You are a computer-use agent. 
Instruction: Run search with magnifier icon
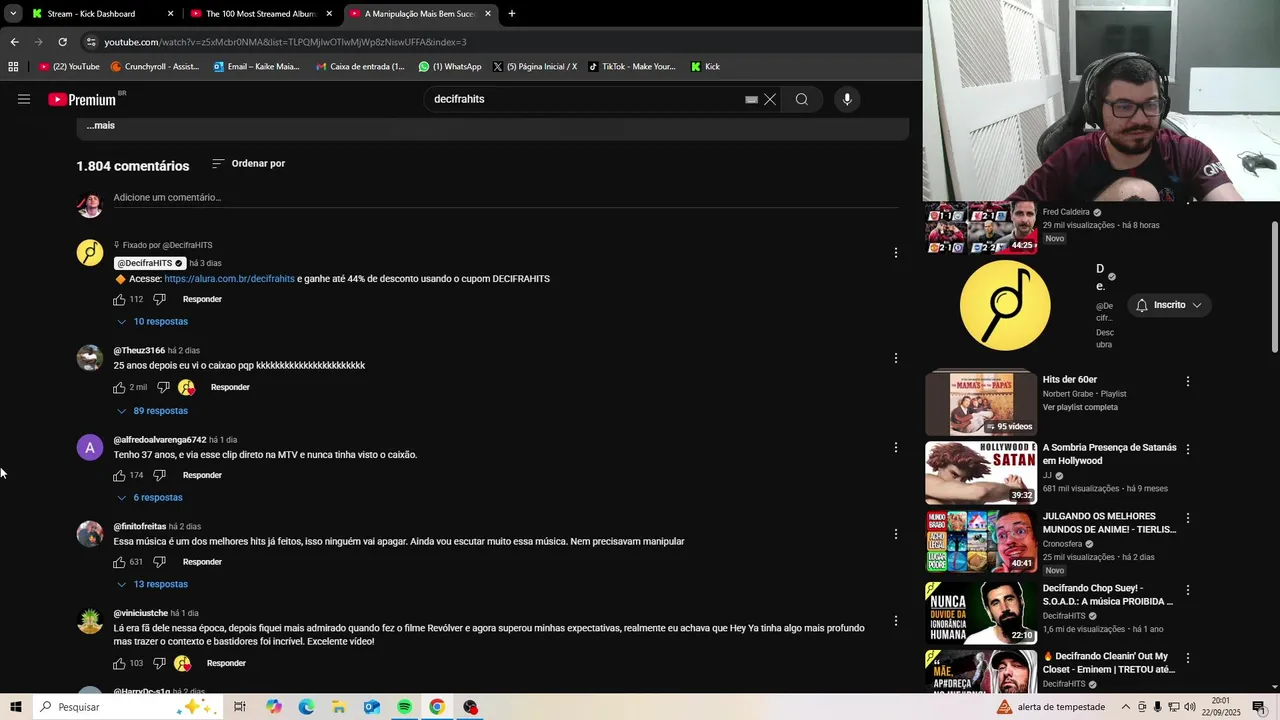click(x=802, y=99)
